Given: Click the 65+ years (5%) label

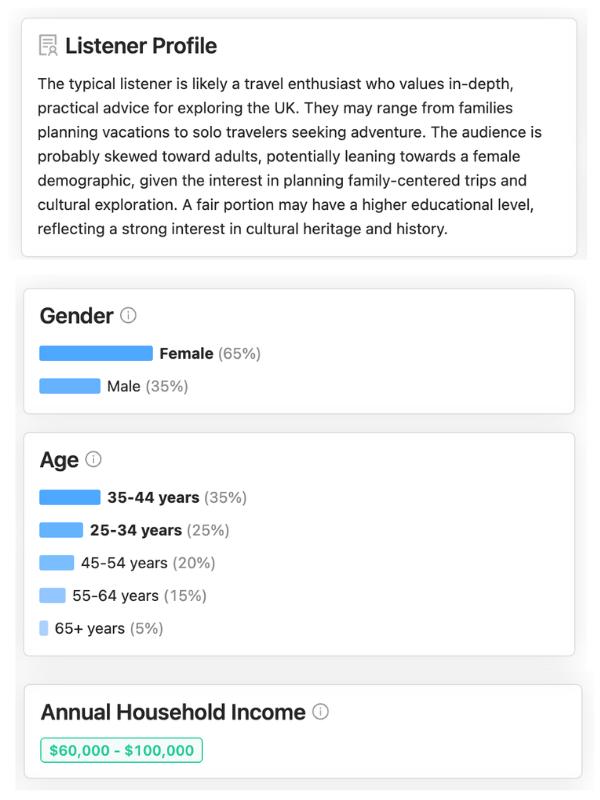Looking at the screenshot, I should [109, 628].
